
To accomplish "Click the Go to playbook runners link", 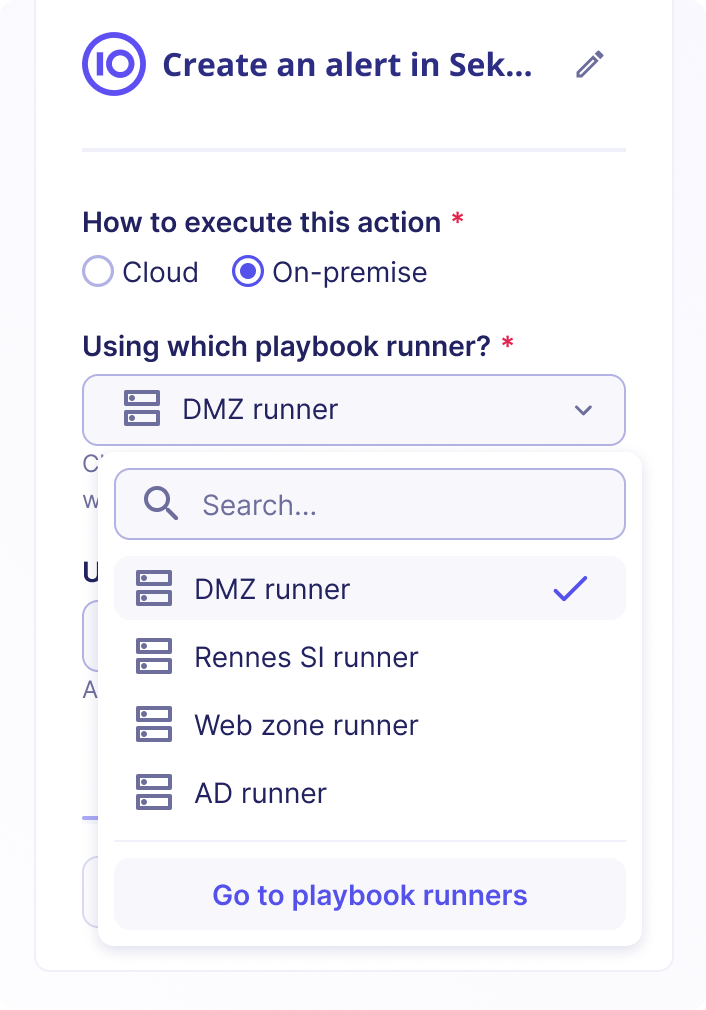I will pos(369,895).
